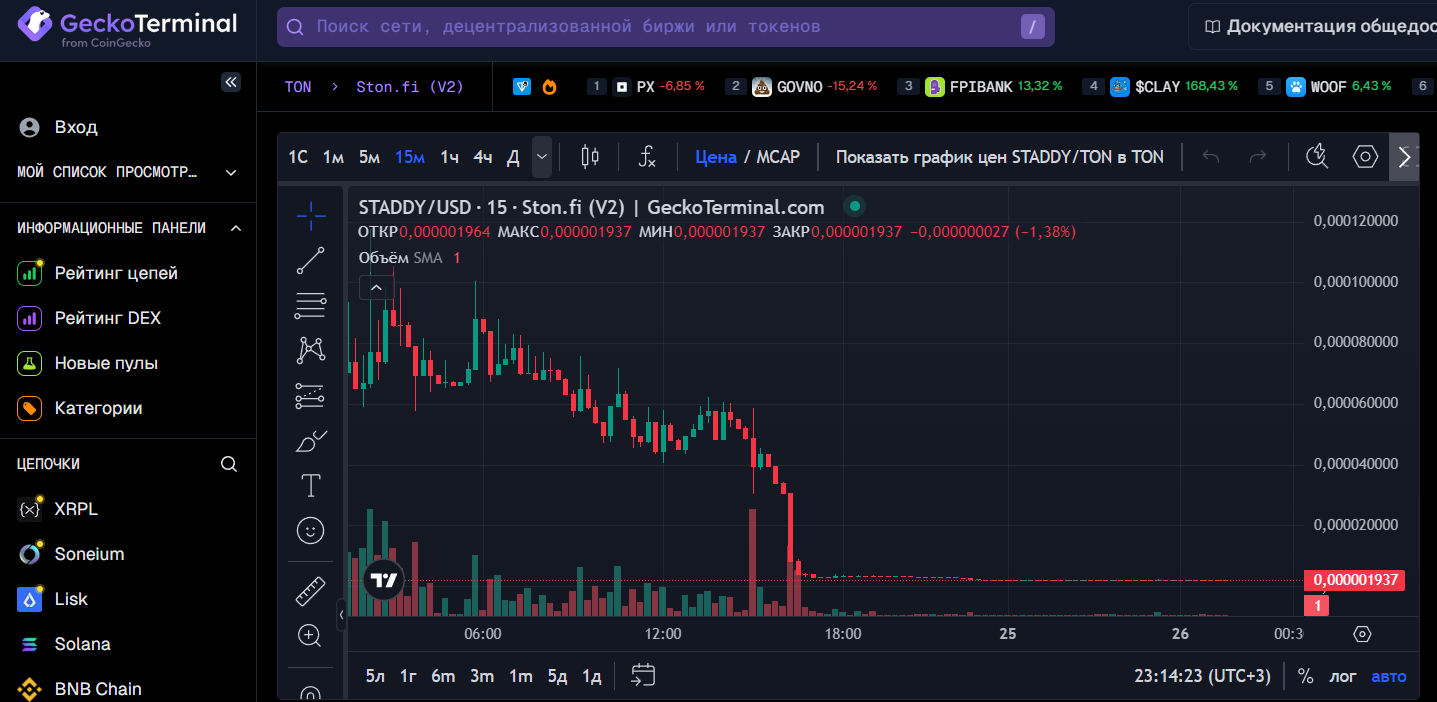The image size is (1437, 702).
Task: Open the candlestick chart type selector
Action: click(x=590, y=156)
